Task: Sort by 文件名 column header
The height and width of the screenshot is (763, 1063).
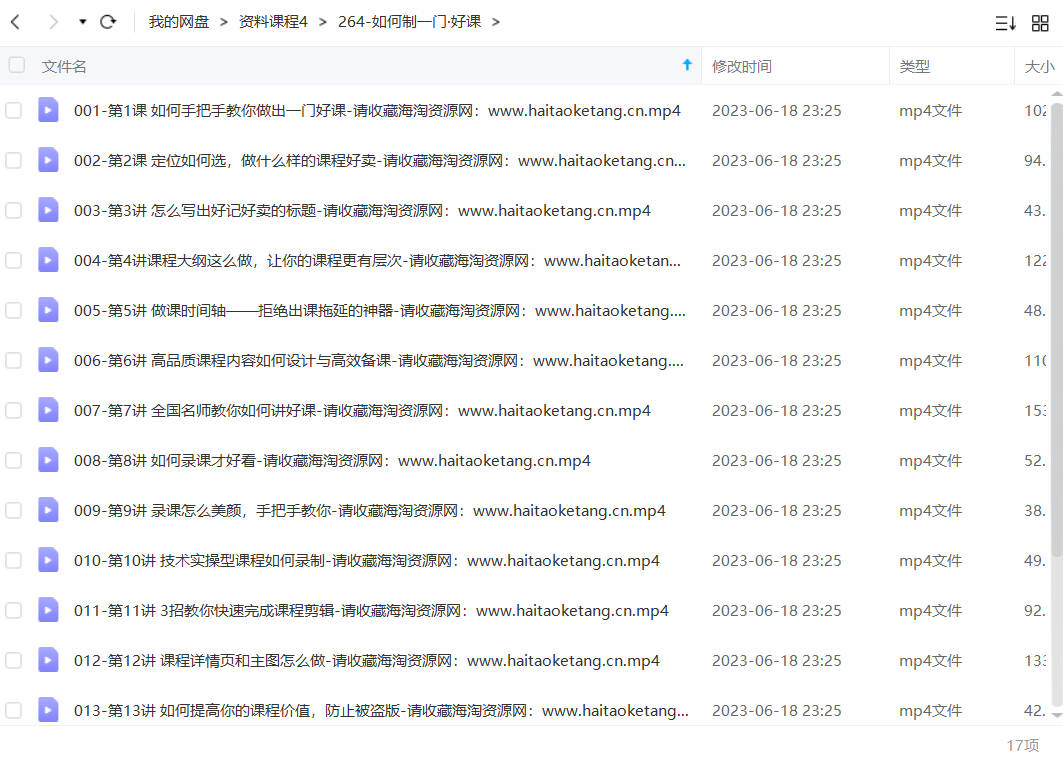Action: coord(64,66)
